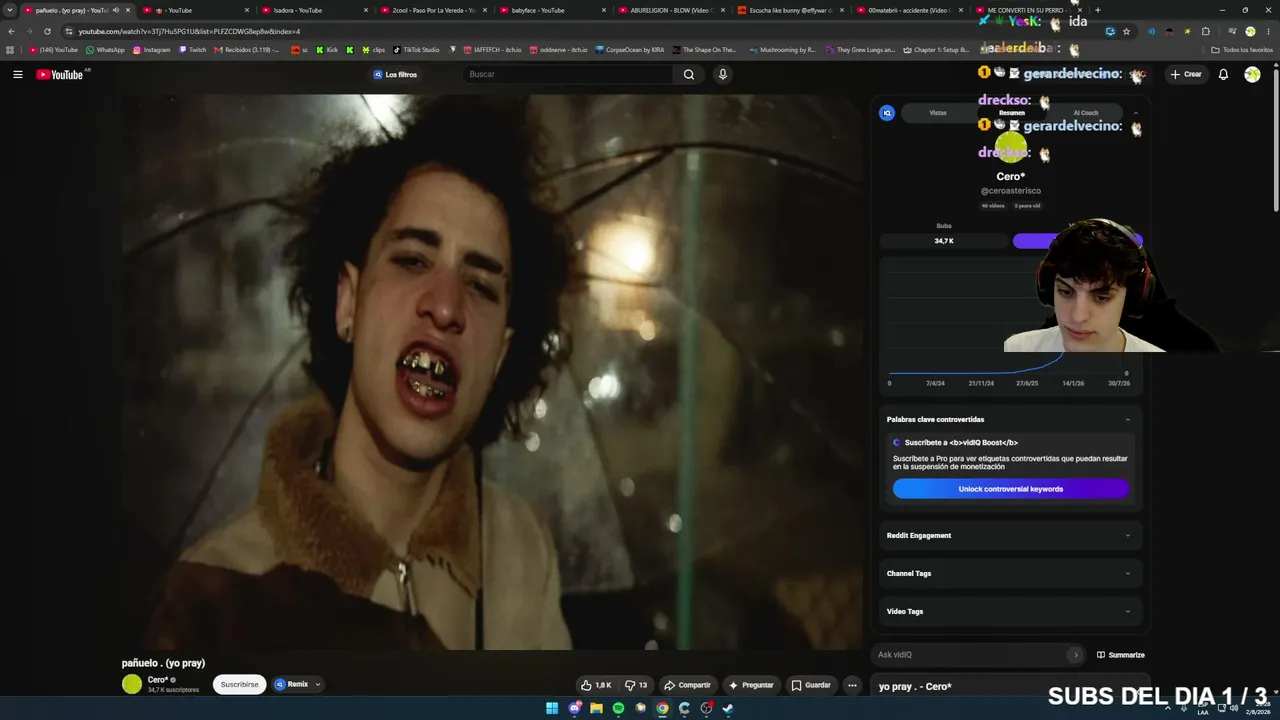Screen dimensions: 1280x720
Task: Expand the Reddit Engagement section
Action: click(x=1010, y=536)
